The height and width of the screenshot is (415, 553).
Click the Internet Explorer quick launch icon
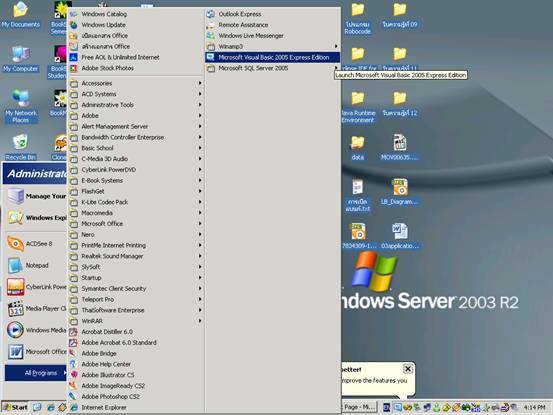(51, 408)
